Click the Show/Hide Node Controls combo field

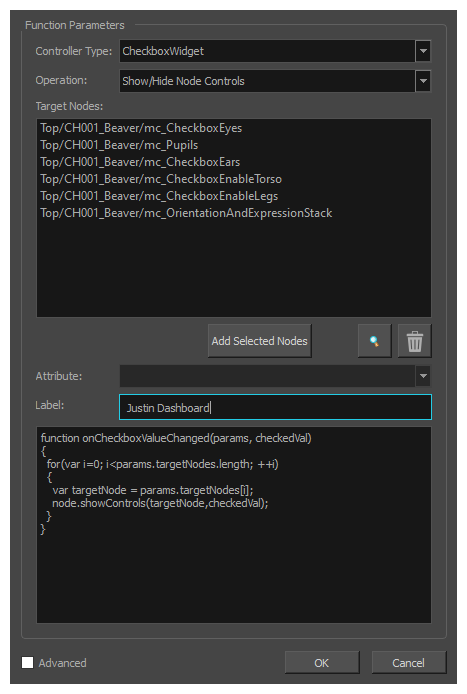(x=267, y=81)
